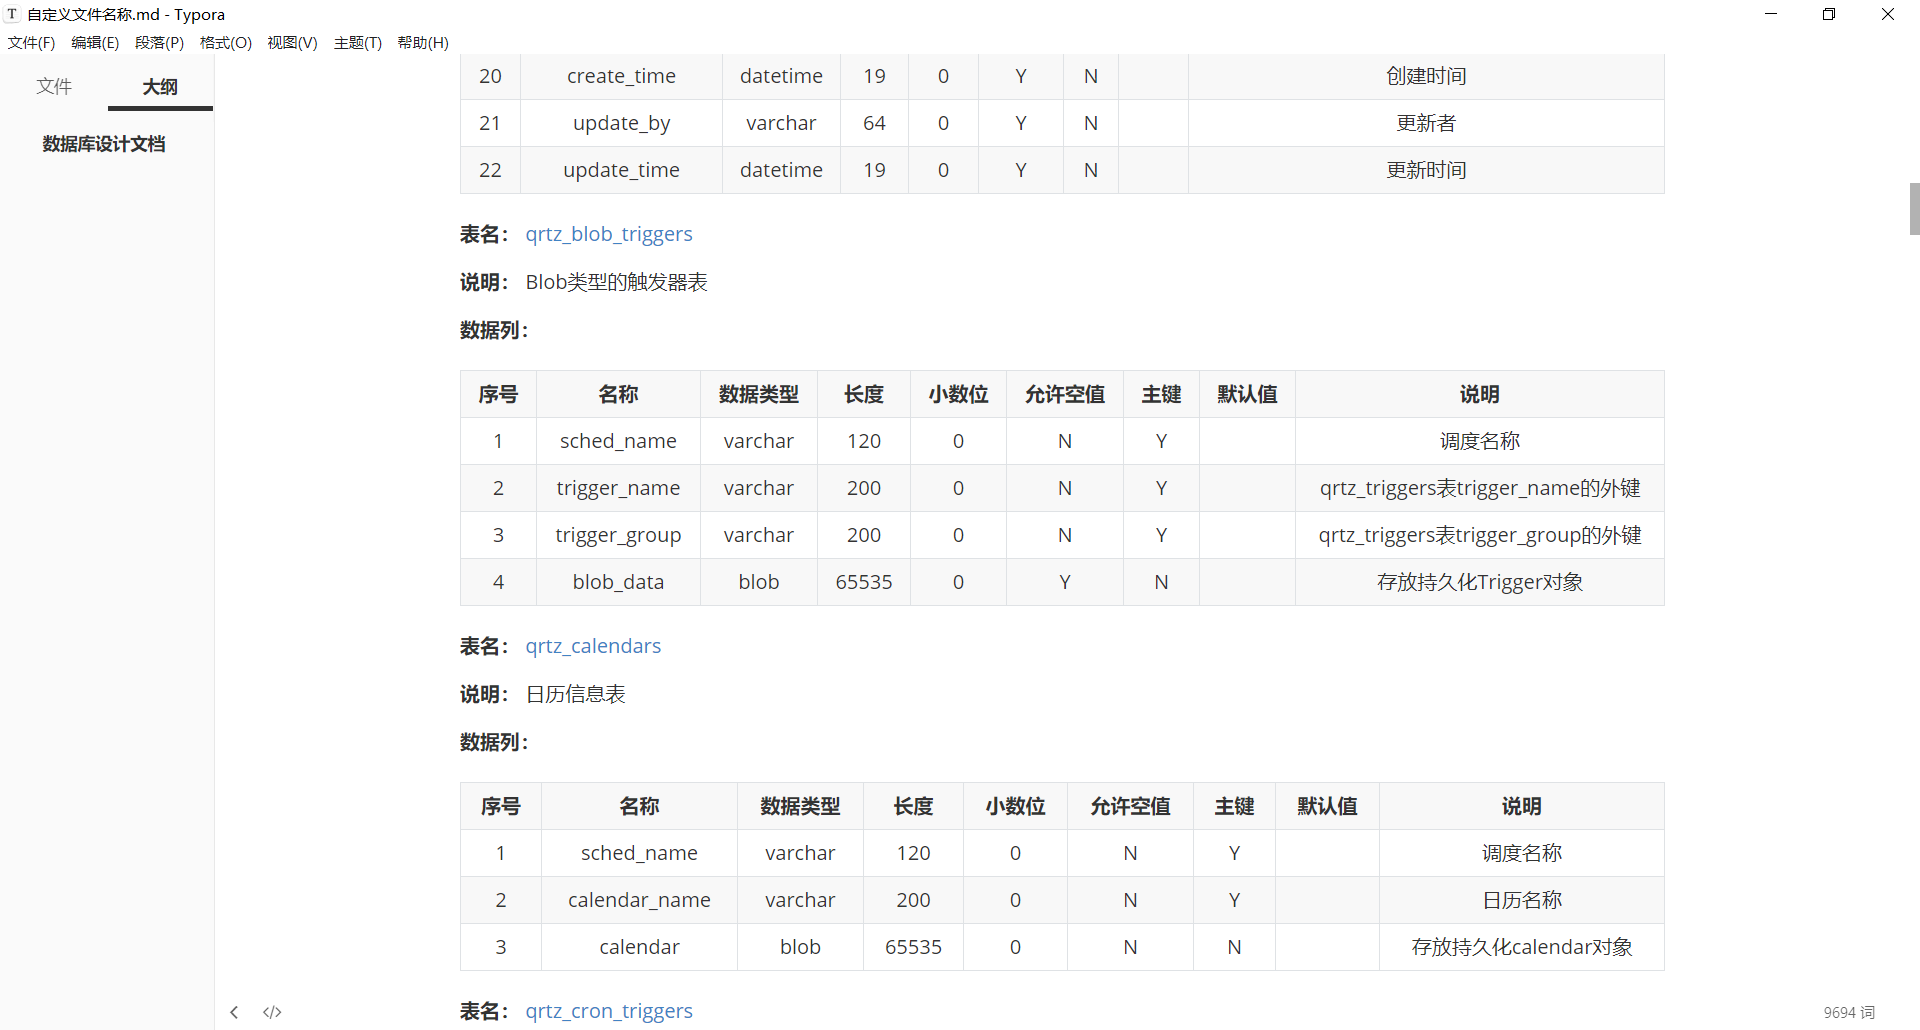
Task: Toggle source code mode icon
Action: pos(272,1012)
